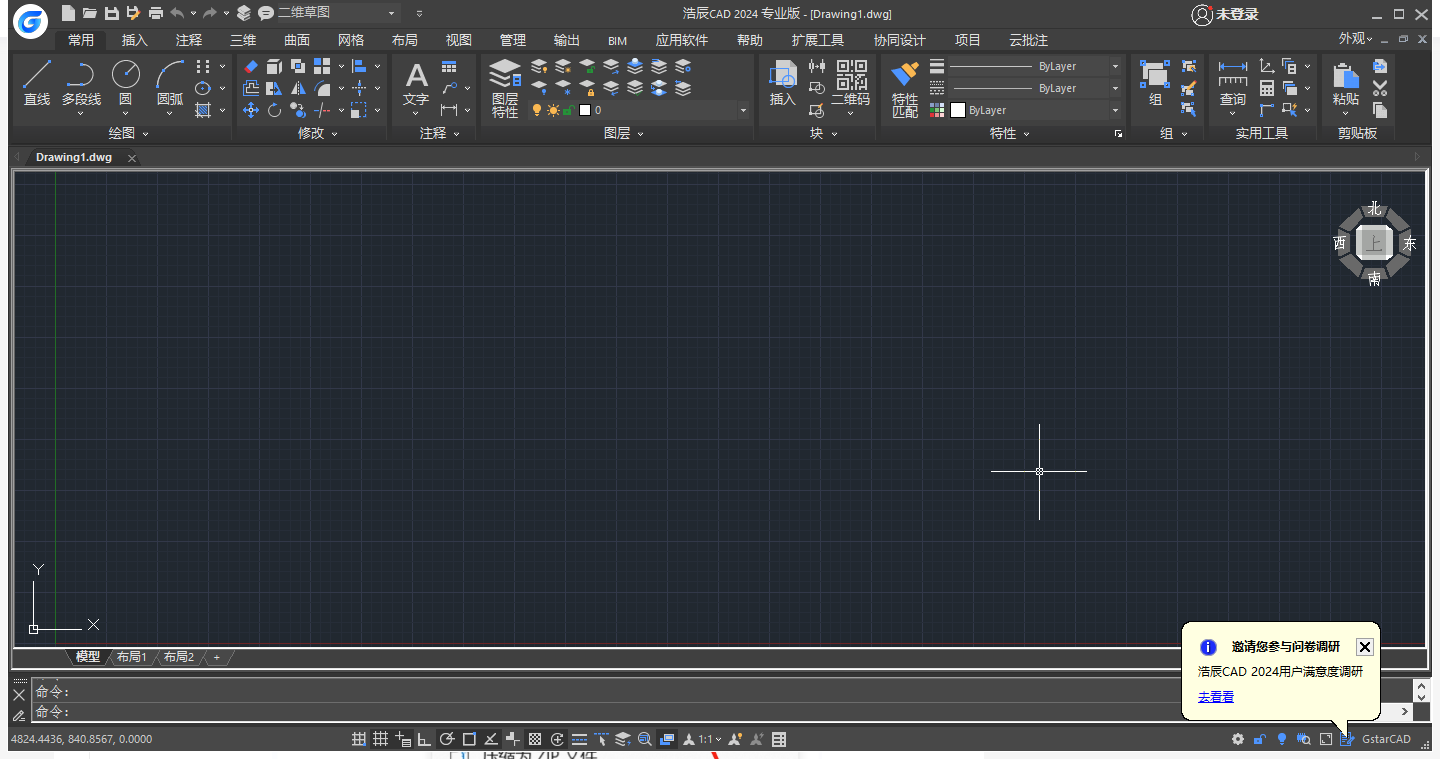The width and height of the screenshot is (1440, 759).
Task: Open the 二维草图 workspace dropdown
Action: (392, 13)
